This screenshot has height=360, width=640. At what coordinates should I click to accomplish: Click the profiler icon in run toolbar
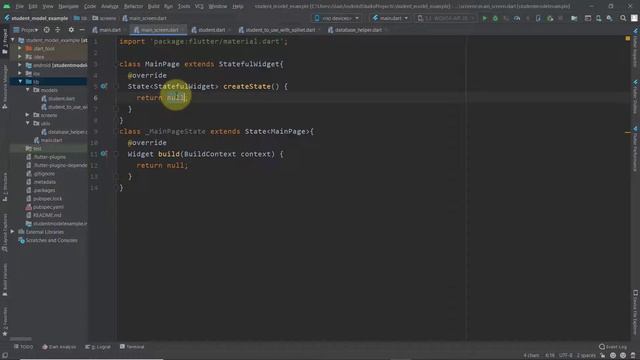517,18
